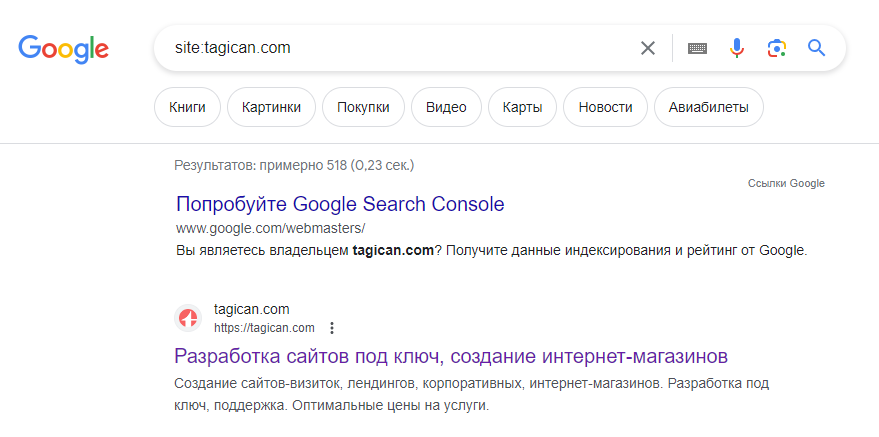Switch to the Карты filter
879x437 pixels.
(522, 107)
